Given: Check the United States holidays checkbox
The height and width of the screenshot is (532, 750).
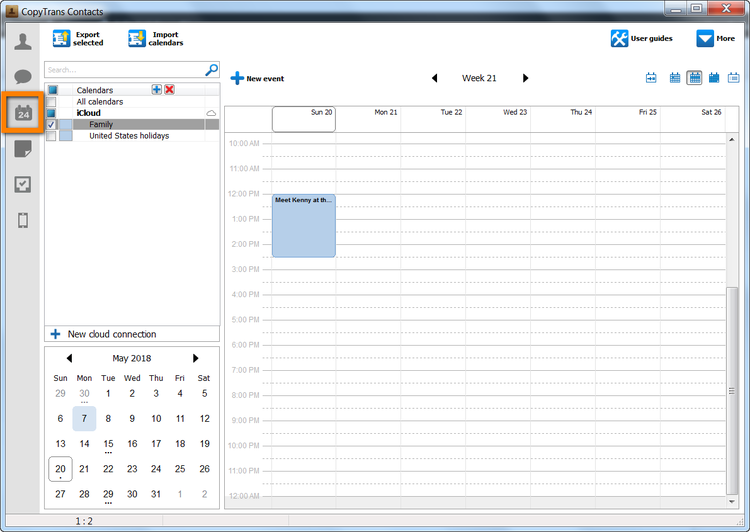Looking at the screenshot, I should tap(51, 136).
